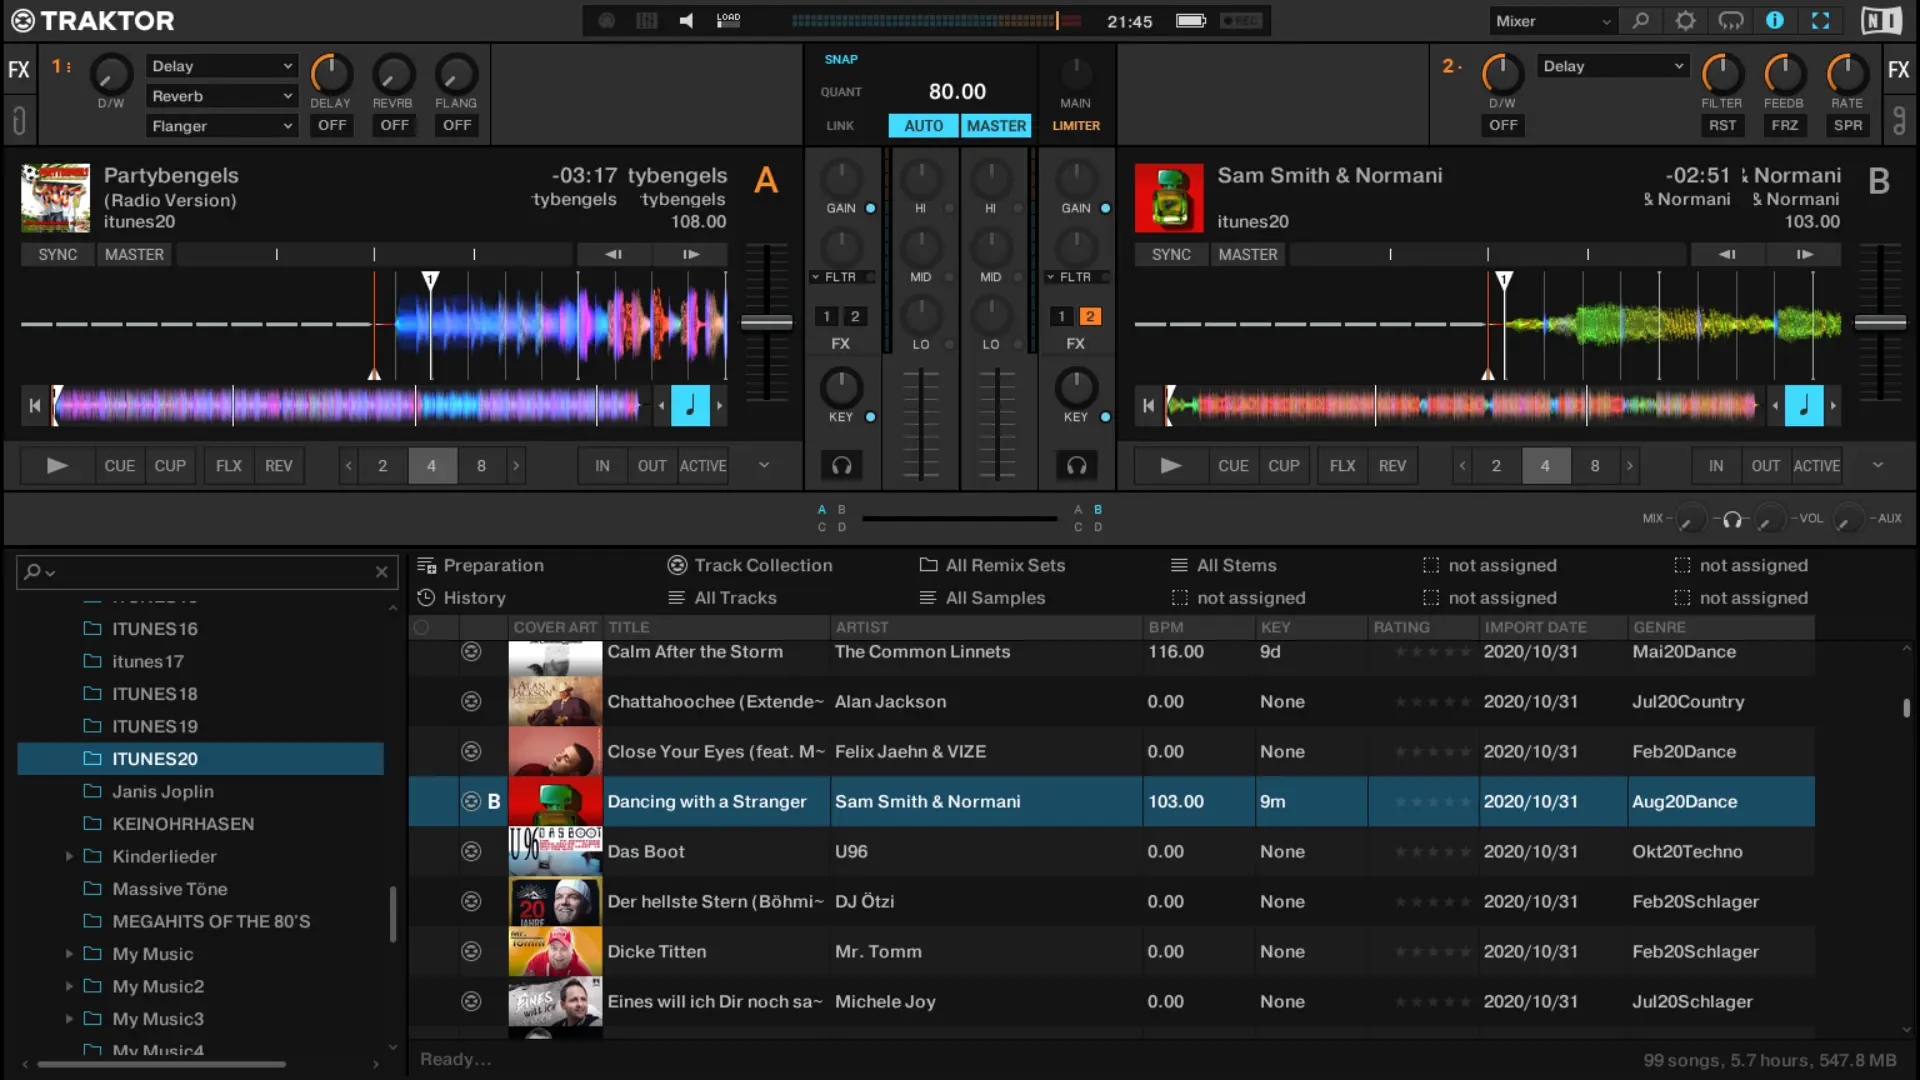Click CUE button on deck A

[x=120, y=466]
